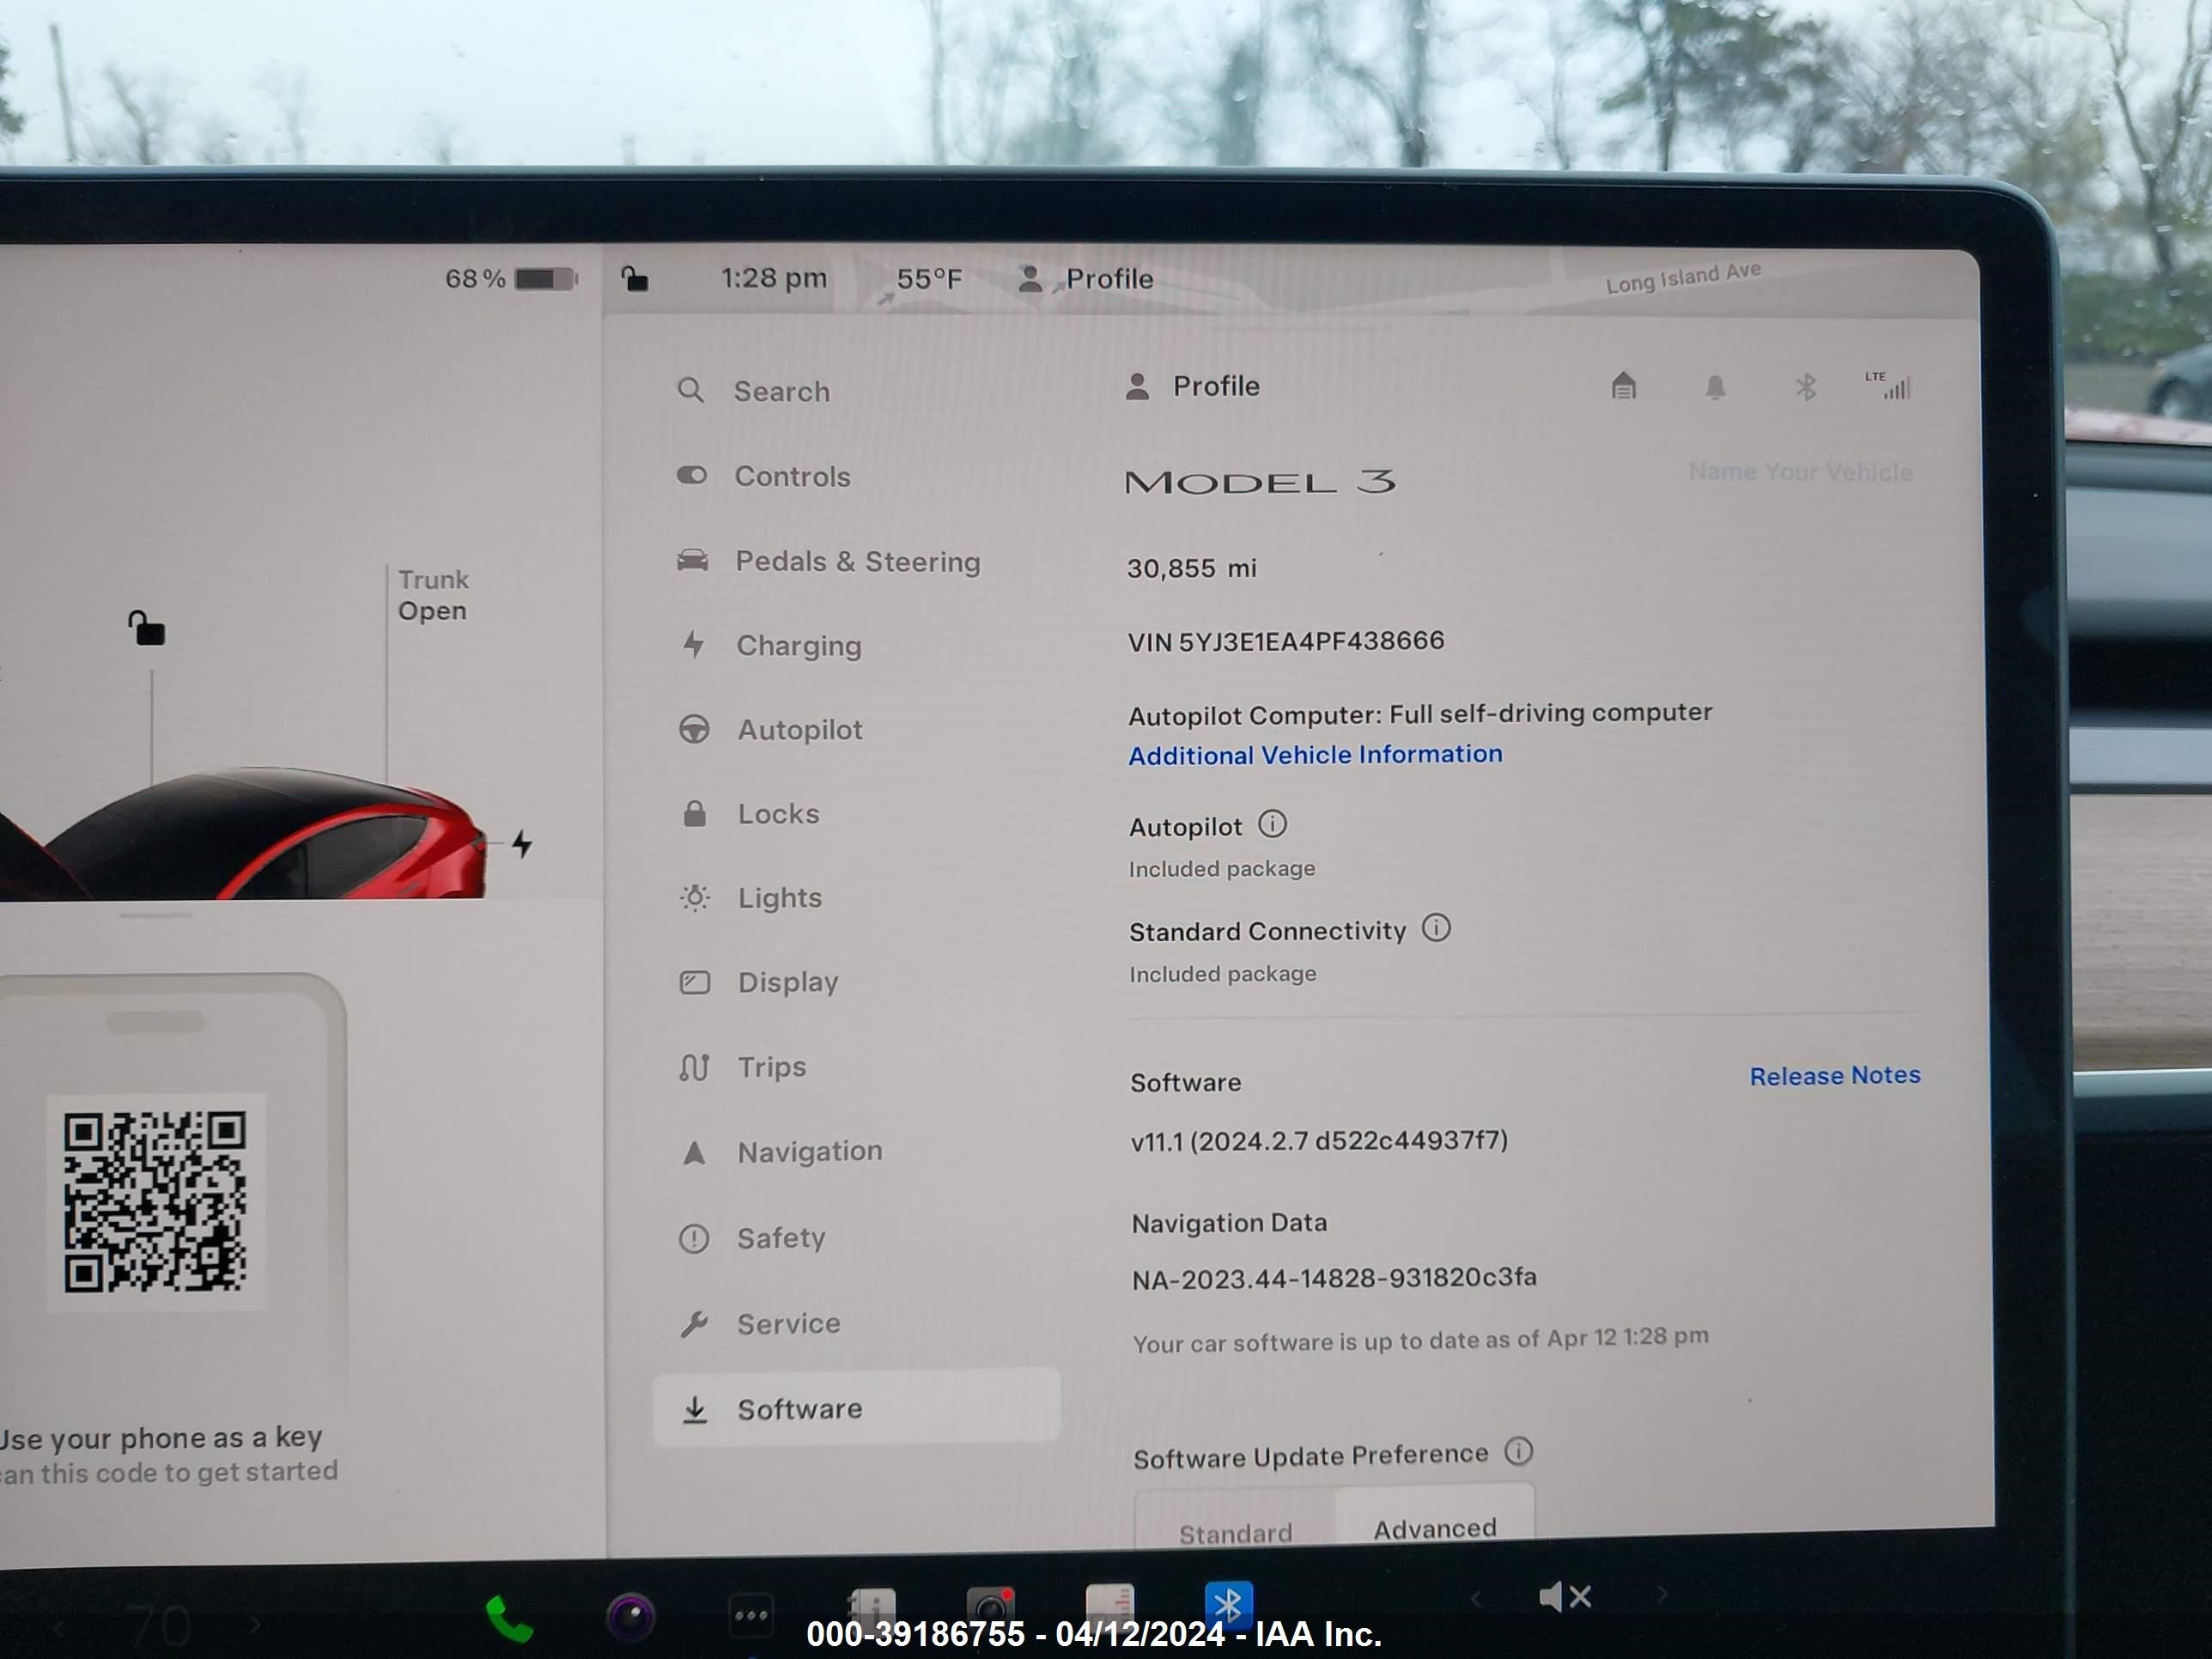Show info for Standard Connectivity
Screen dimensions: 2212x1659
pyautogui.click(x=1436, y=928)
